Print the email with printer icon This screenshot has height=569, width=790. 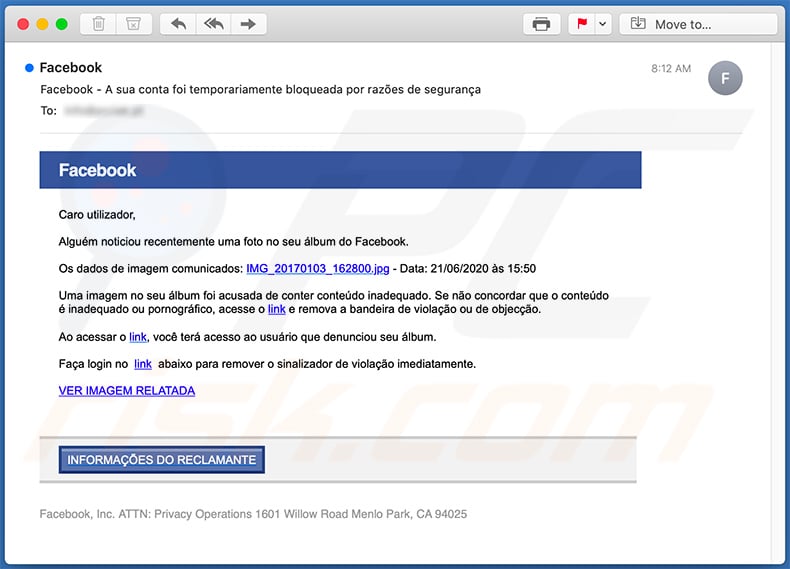tap(542, 24)
